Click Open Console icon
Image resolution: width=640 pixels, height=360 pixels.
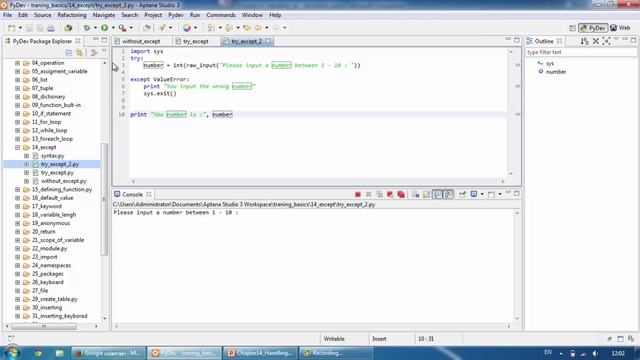[x=491, y=194]
